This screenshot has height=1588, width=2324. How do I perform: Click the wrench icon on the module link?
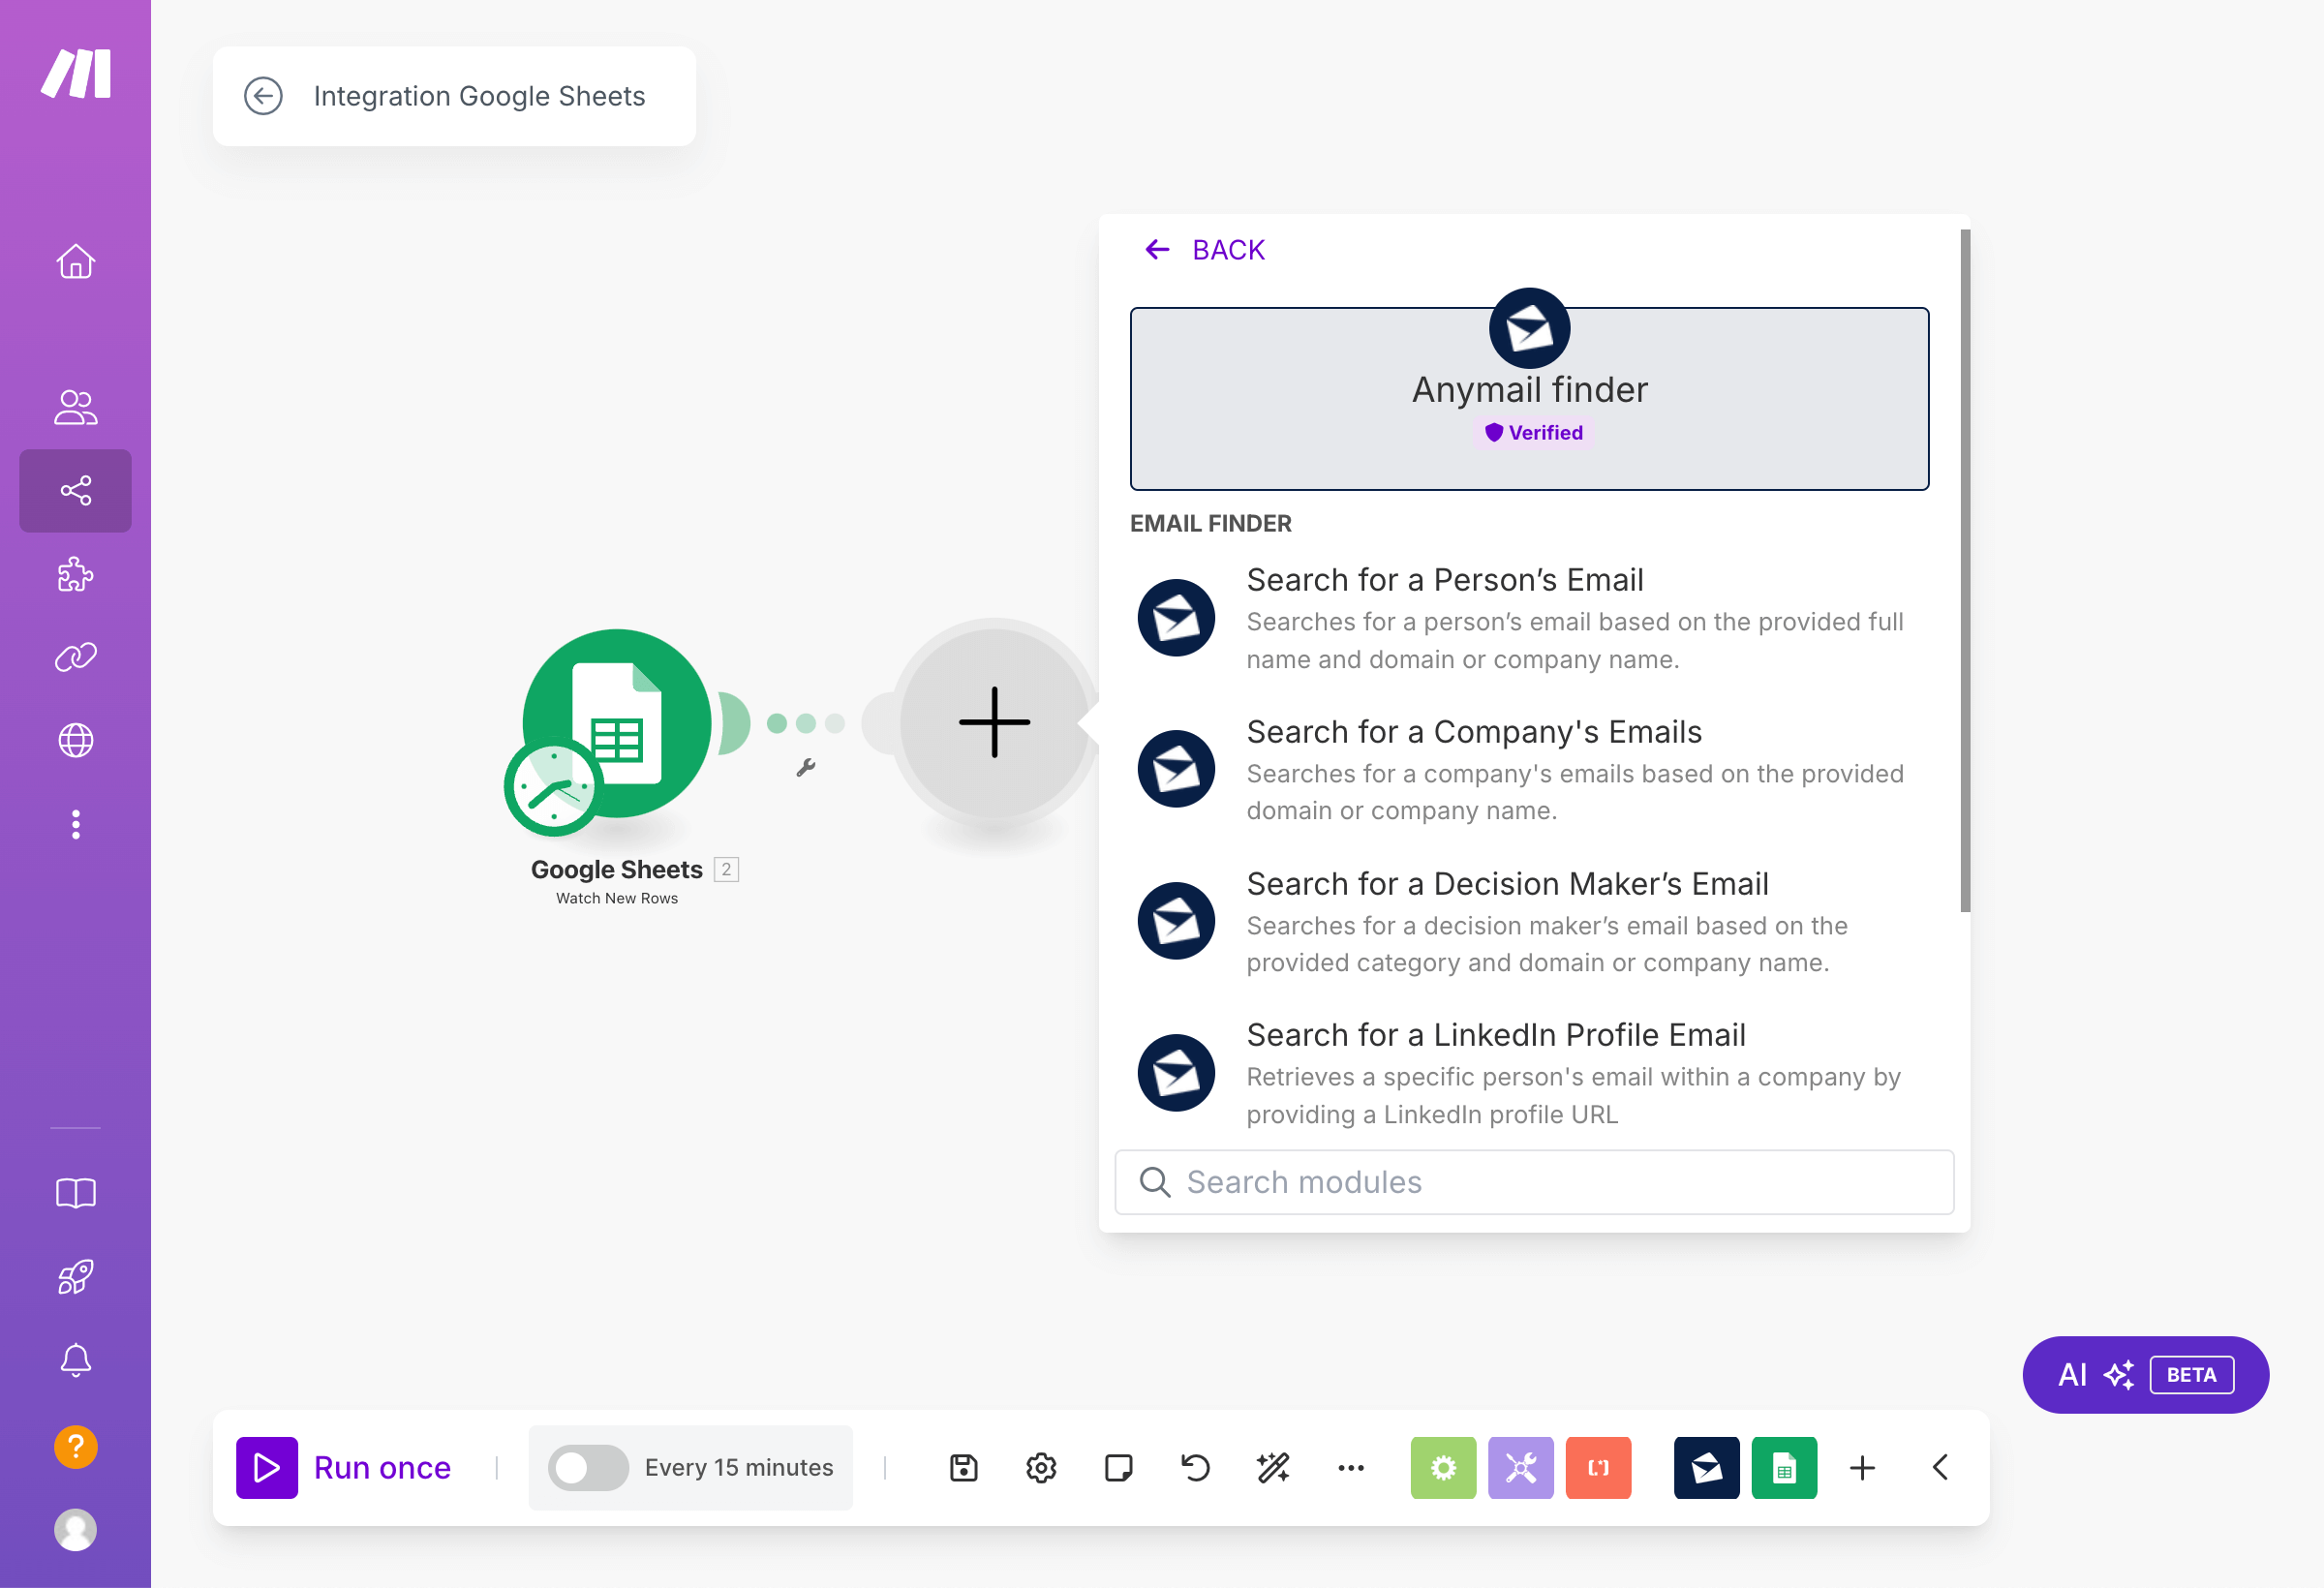coord(806,767)
